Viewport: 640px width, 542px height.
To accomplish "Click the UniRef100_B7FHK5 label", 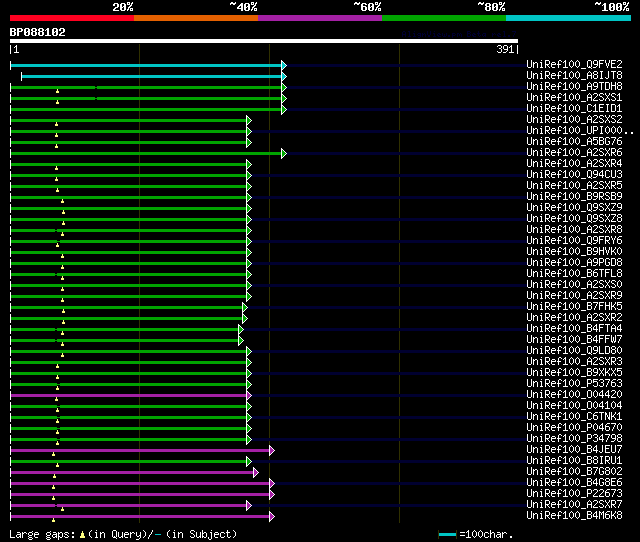I will (x=574, y=307).
